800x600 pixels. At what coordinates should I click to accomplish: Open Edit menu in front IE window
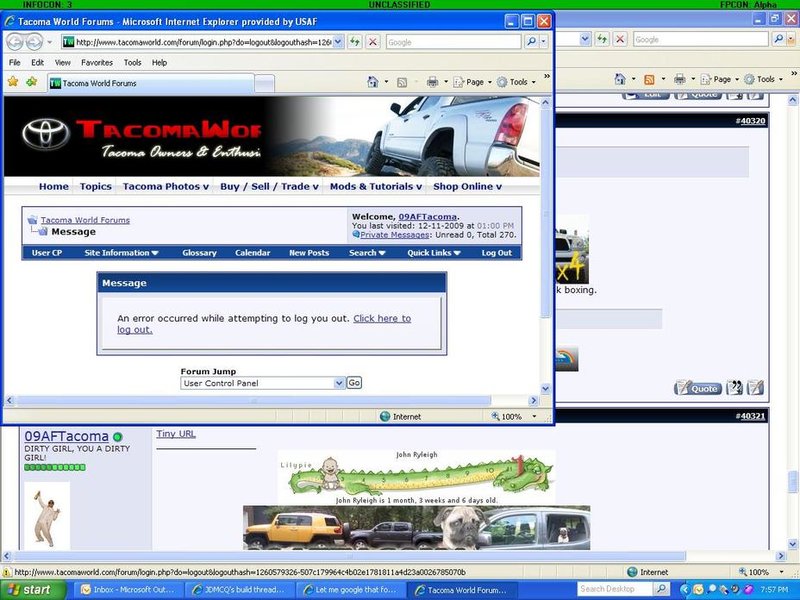coord(37,62)
